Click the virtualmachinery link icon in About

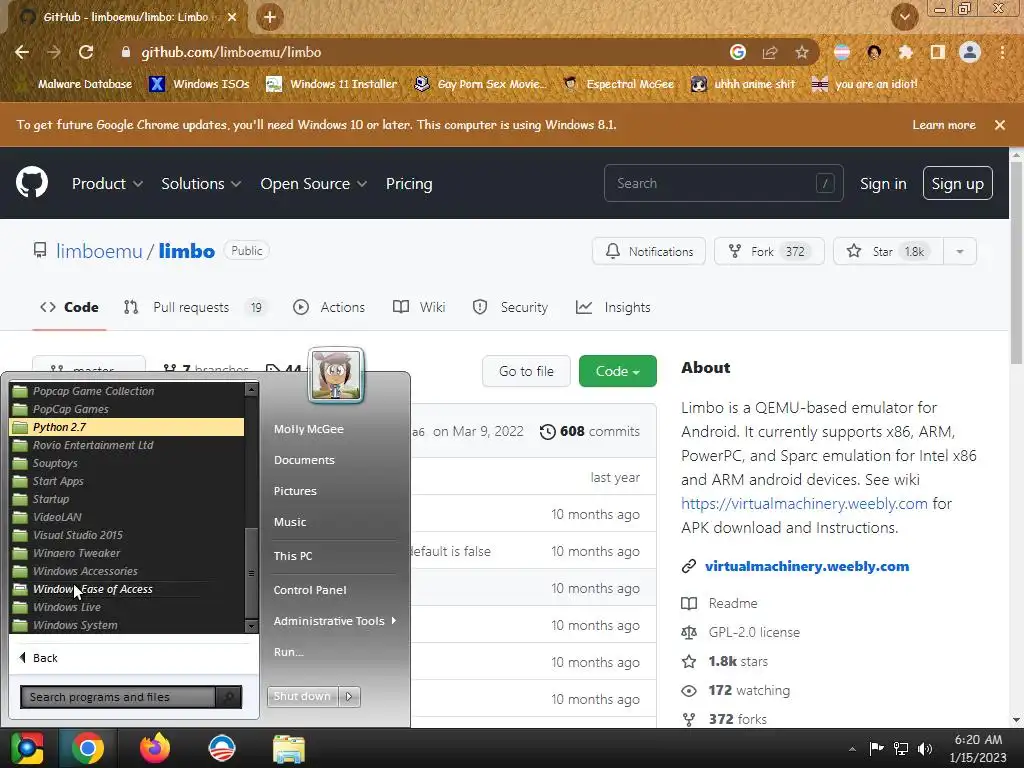pos(688,566)
